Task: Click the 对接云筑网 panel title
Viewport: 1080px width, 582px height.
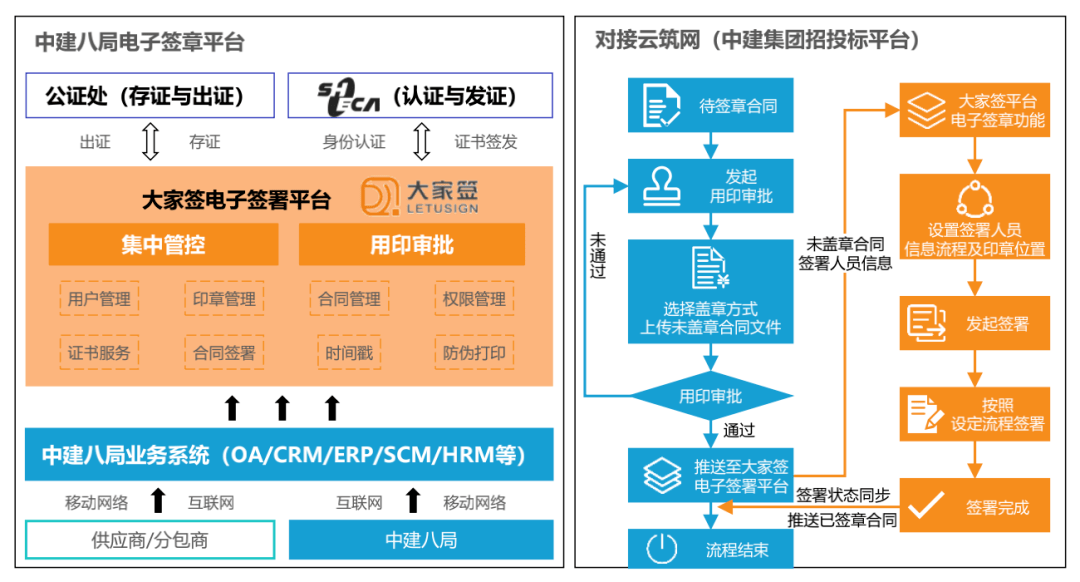Action: (758, 40)
